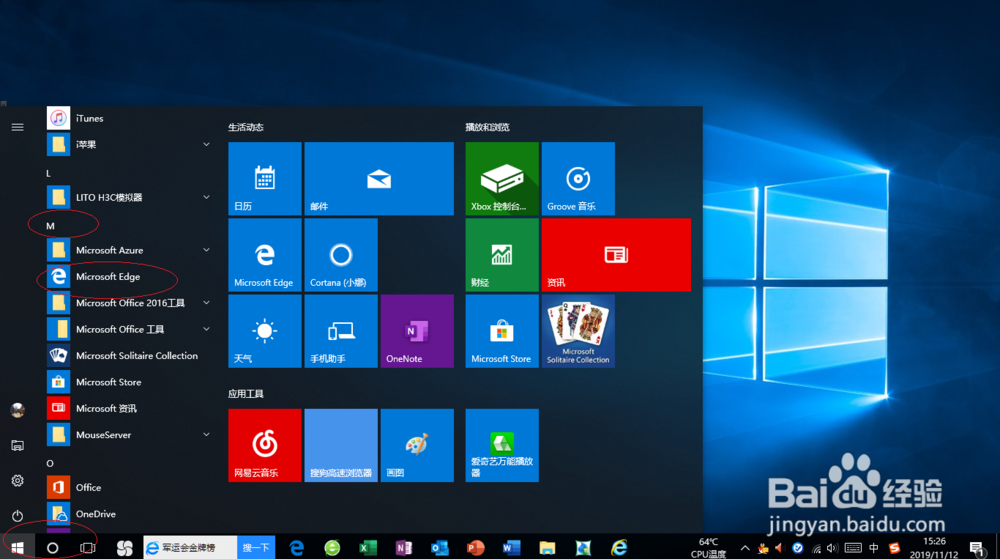Open the Documents shortcut in Start sidebar
This screenshot has height=559, width=1000.
17,445
